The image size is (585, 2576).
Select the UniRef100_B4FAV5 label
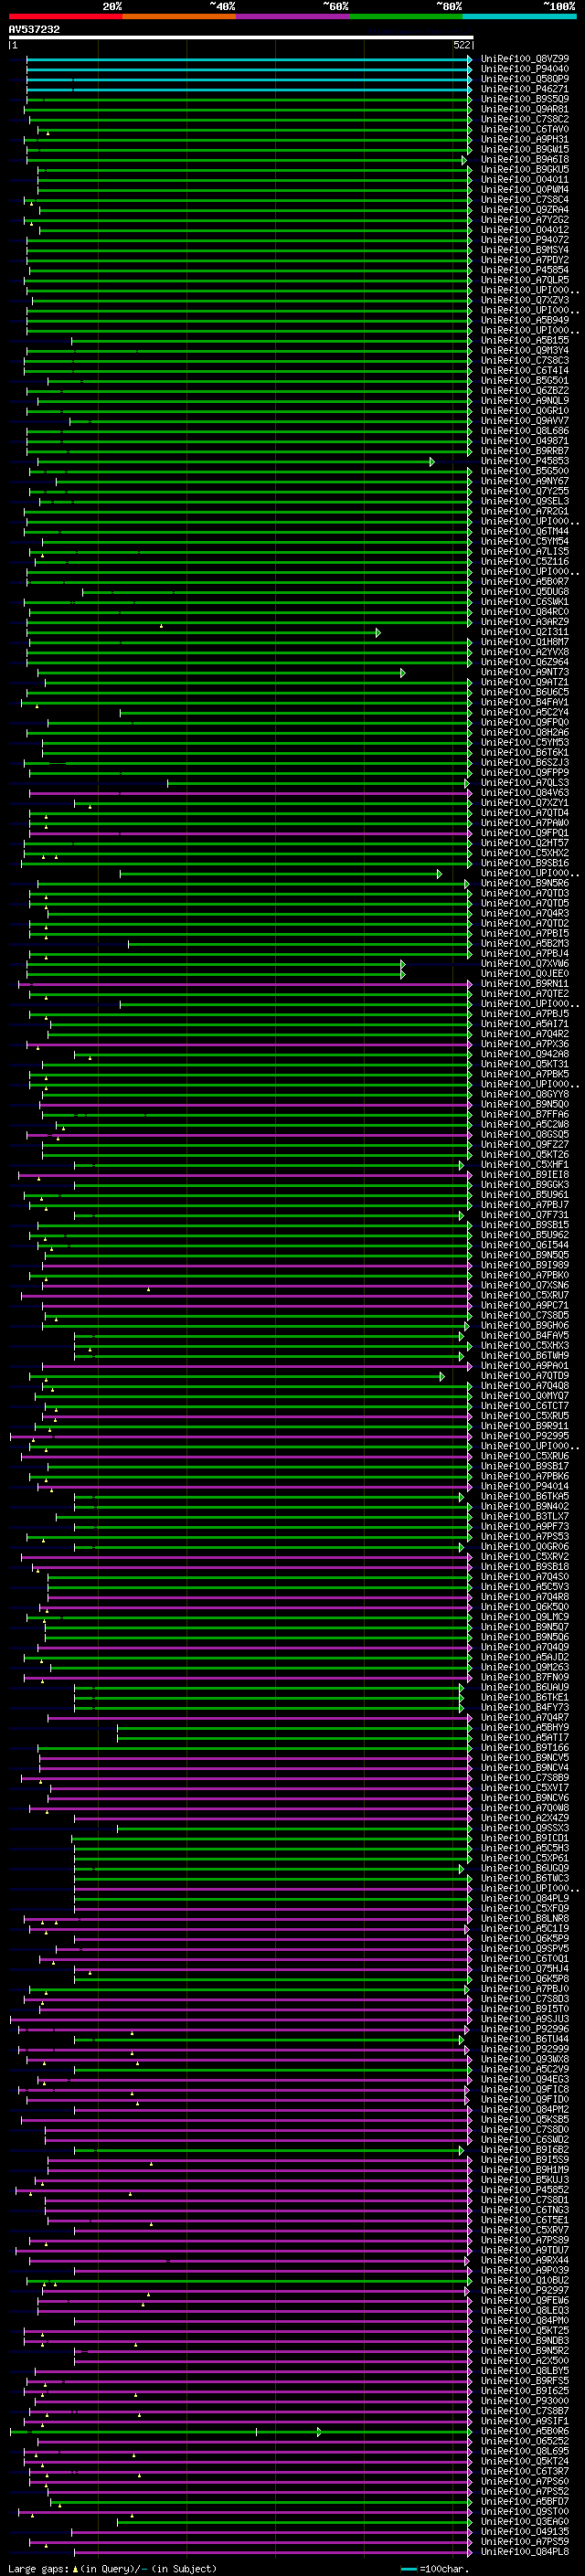(524, 1335)
